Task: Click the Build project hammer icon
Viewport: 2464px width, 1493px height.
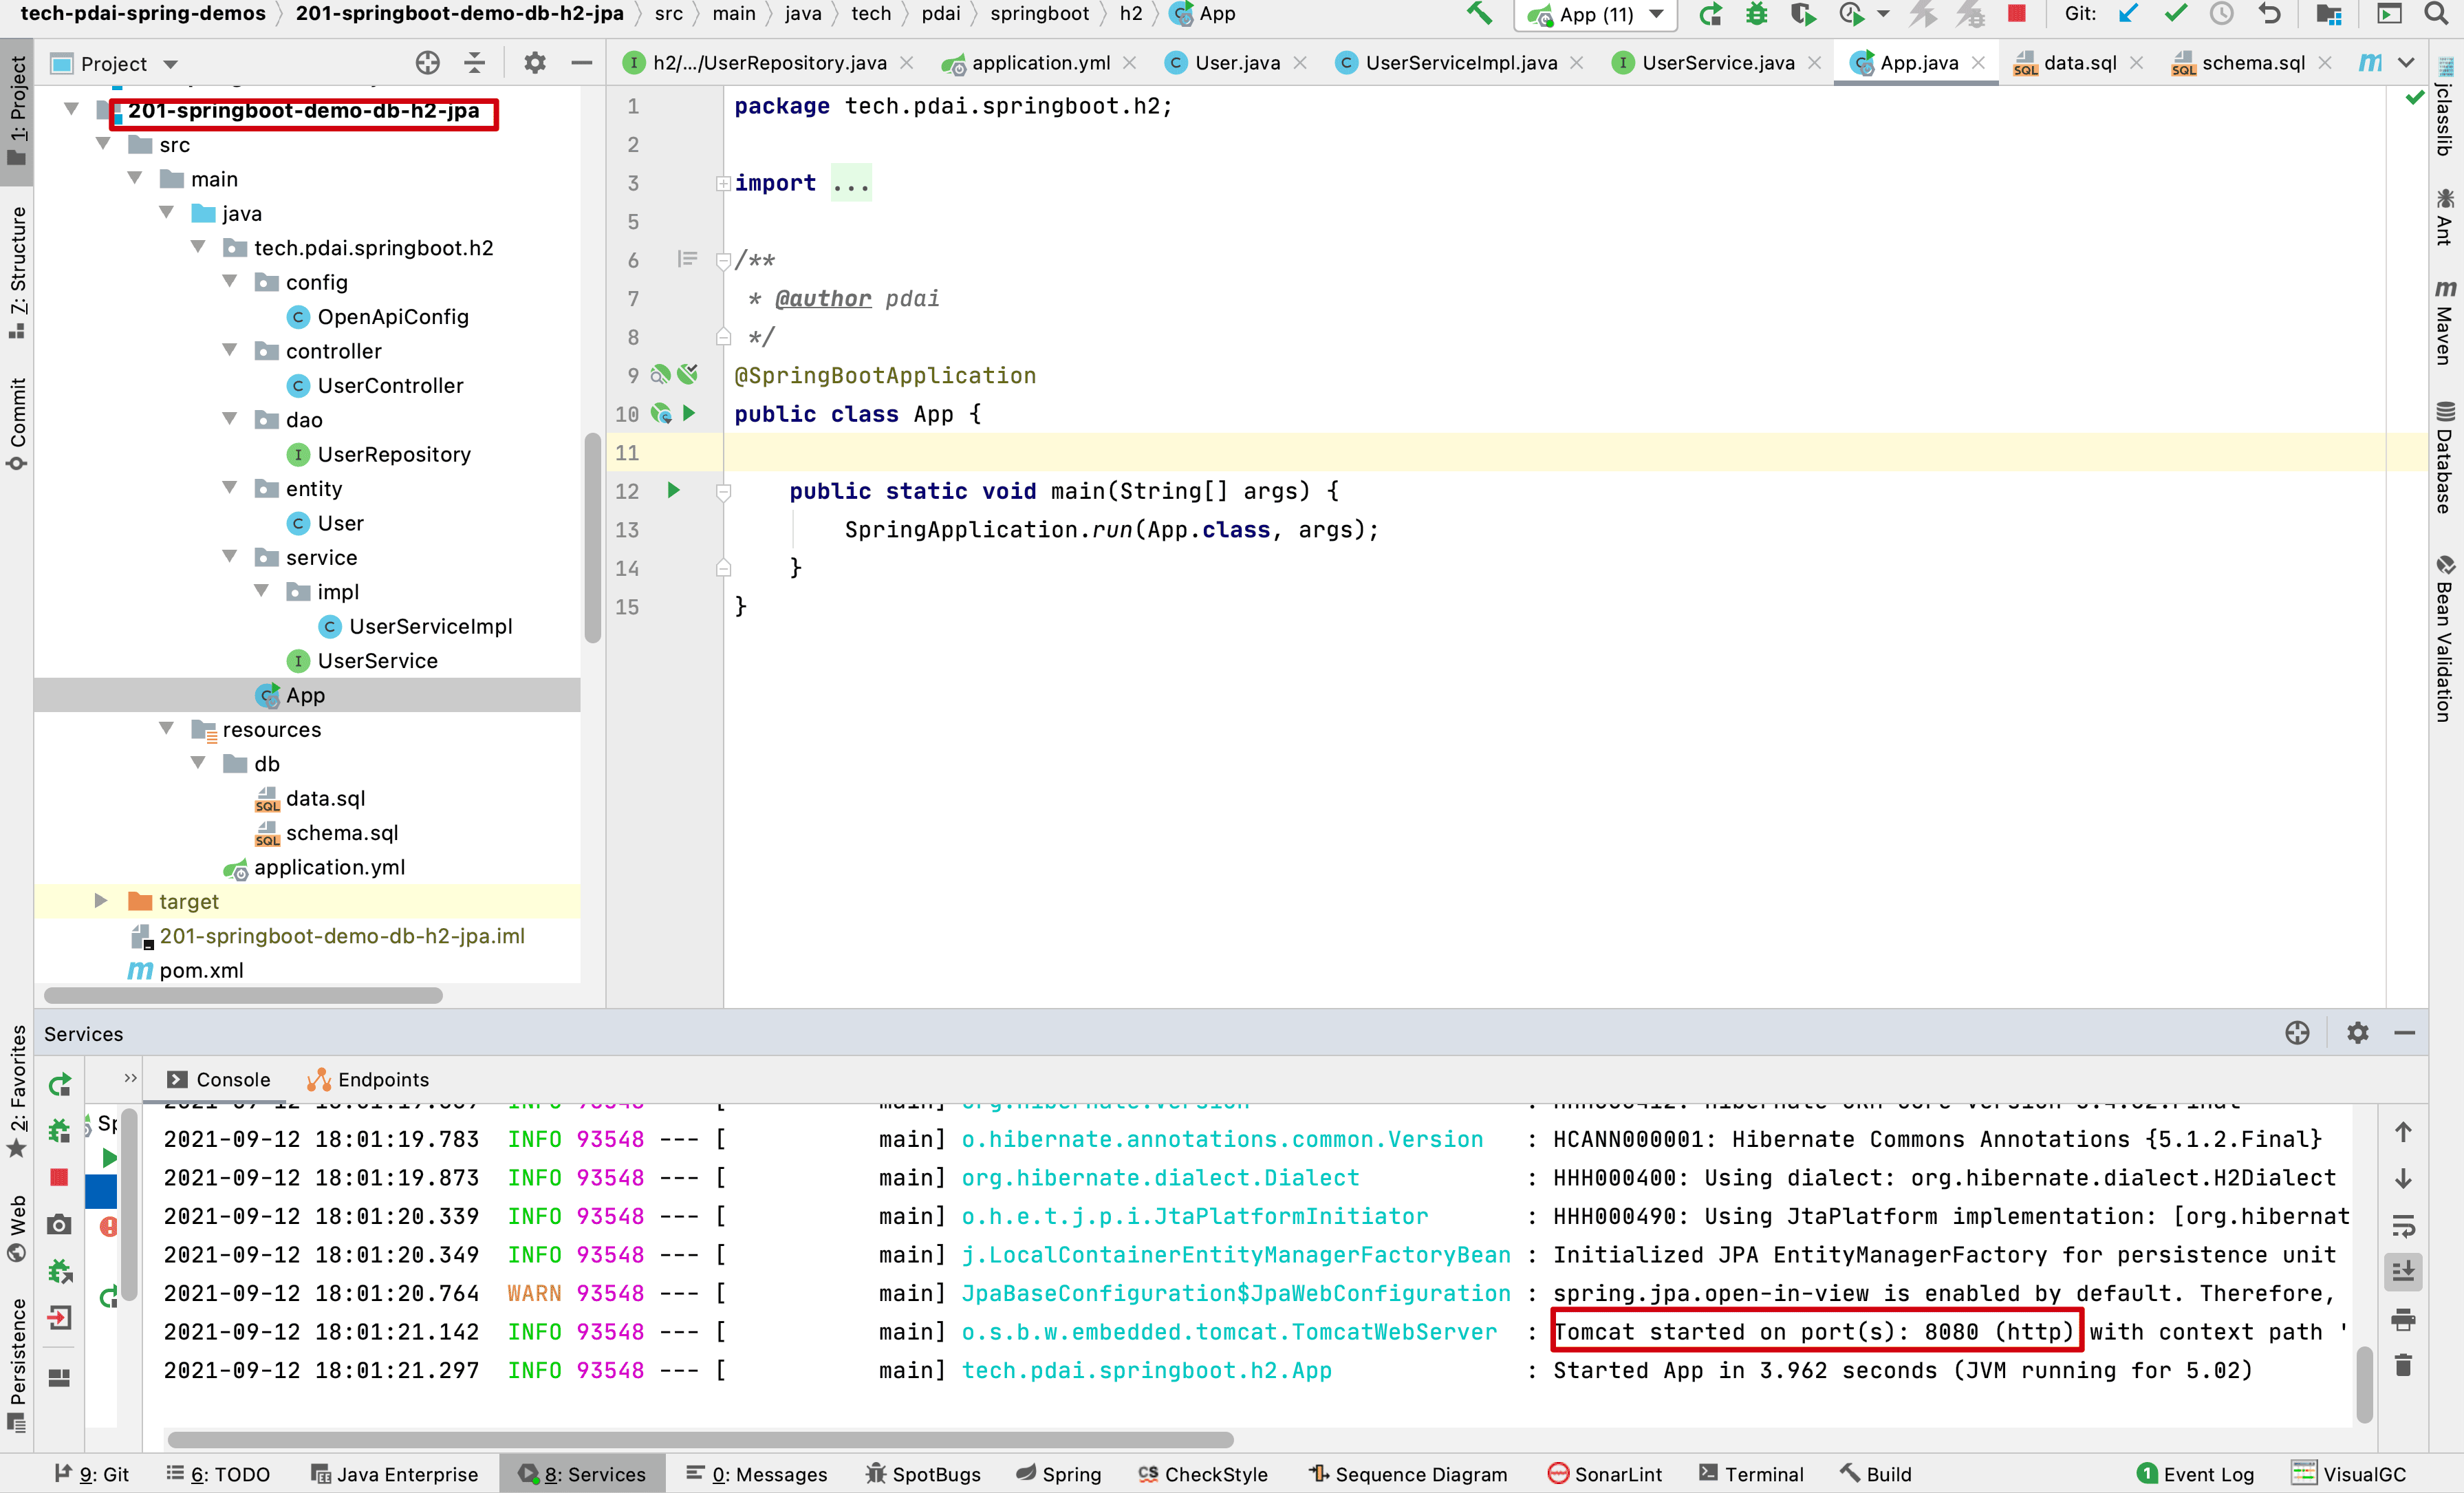Action: [1479, 14]
